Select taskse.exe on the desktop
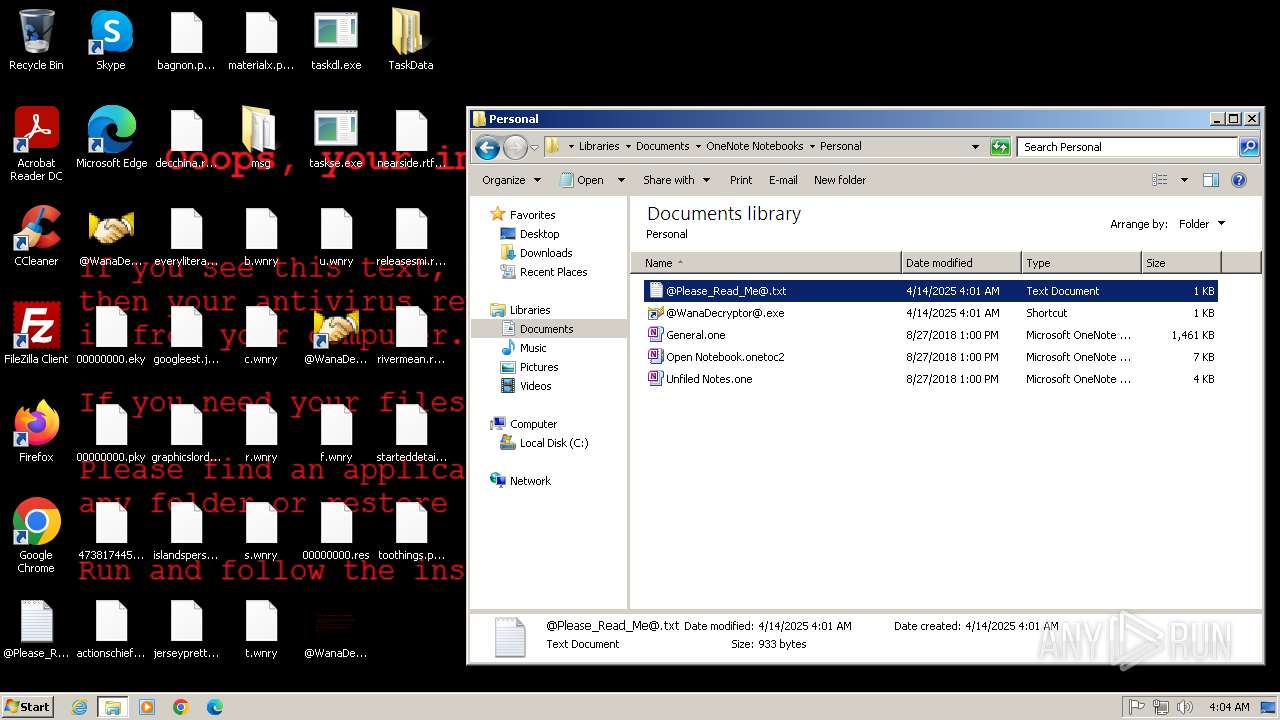Image resolution: width=1280 pixels, height=720 pixels. click(x=336, y=138)
